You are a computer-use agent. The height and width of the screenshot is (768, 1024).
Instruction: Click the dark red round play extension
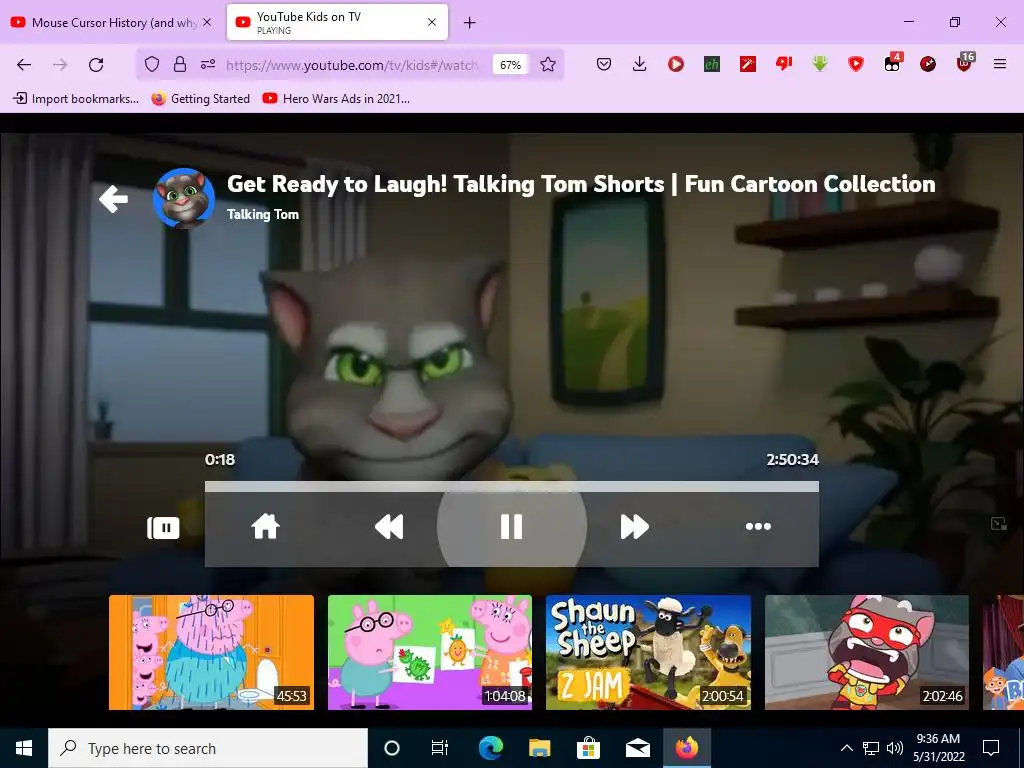click(928, 64)
